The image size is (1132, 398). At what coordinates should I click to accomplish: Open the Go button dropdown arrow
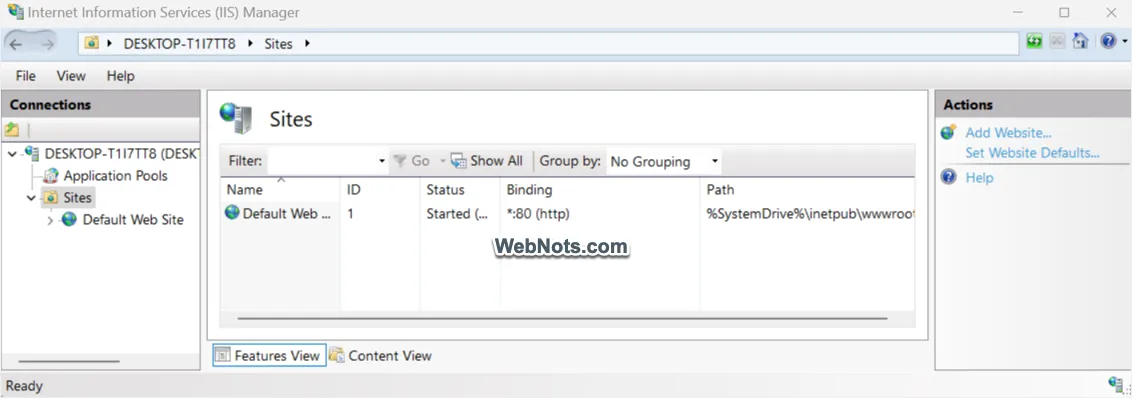442,161
